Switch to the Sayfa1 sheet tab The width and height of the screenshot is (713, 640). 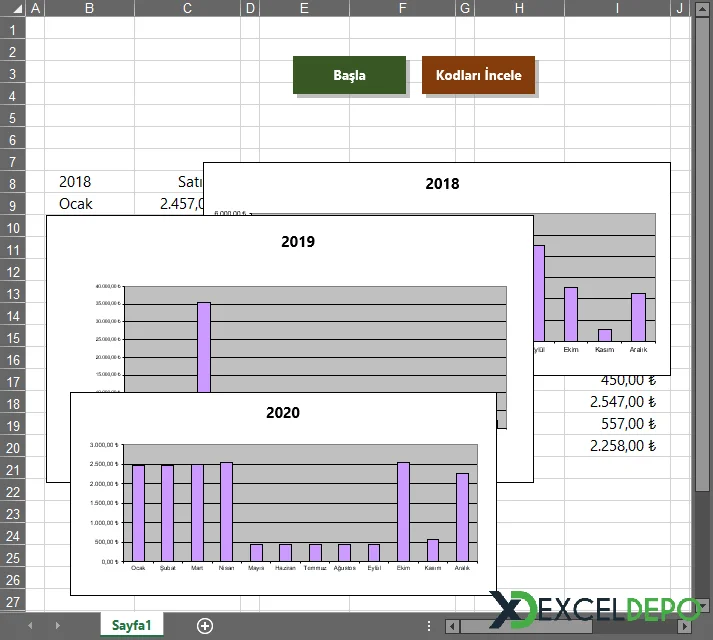131,626
